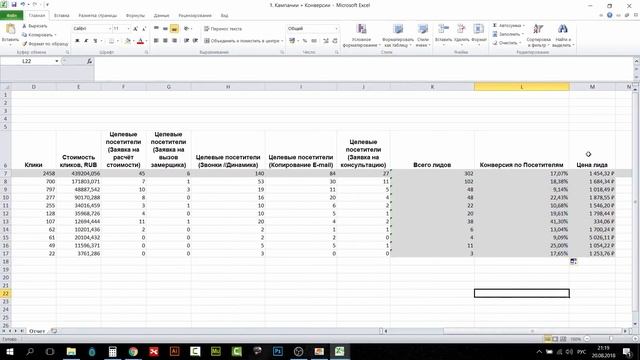
Task: Toggle Italic formatting
Action: point(86,41)
